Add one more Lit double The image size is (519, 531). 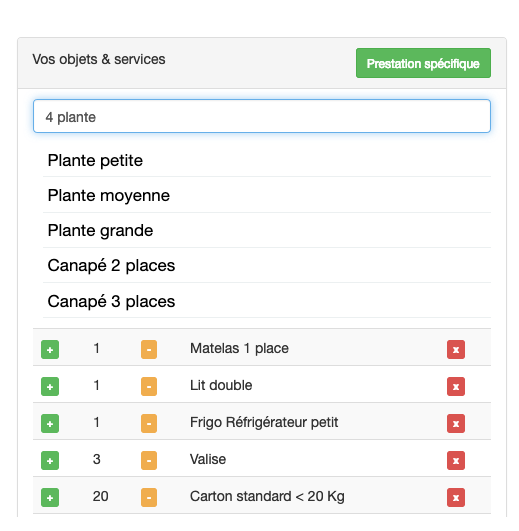click(x=50, y=386)
